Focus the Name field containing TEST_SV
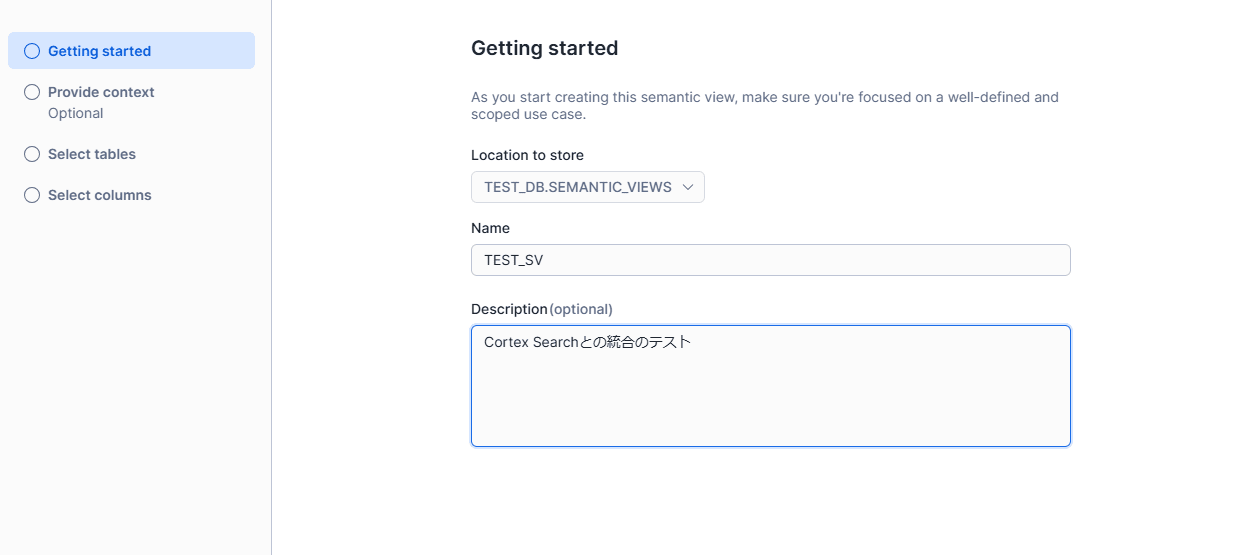This screenshot has width=1246, height=555. (x=770, y=260)
